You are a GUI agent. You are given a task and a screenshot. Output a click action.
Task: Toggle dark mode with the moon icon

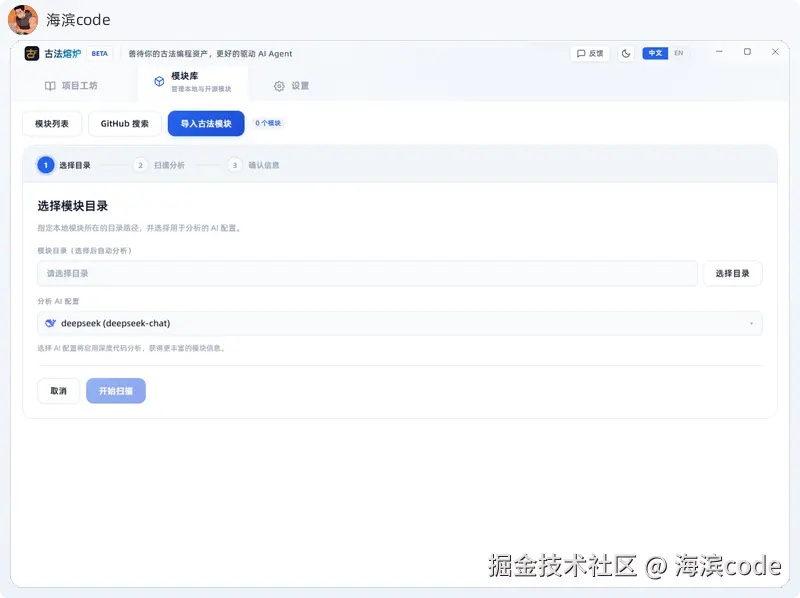(624, 53)
